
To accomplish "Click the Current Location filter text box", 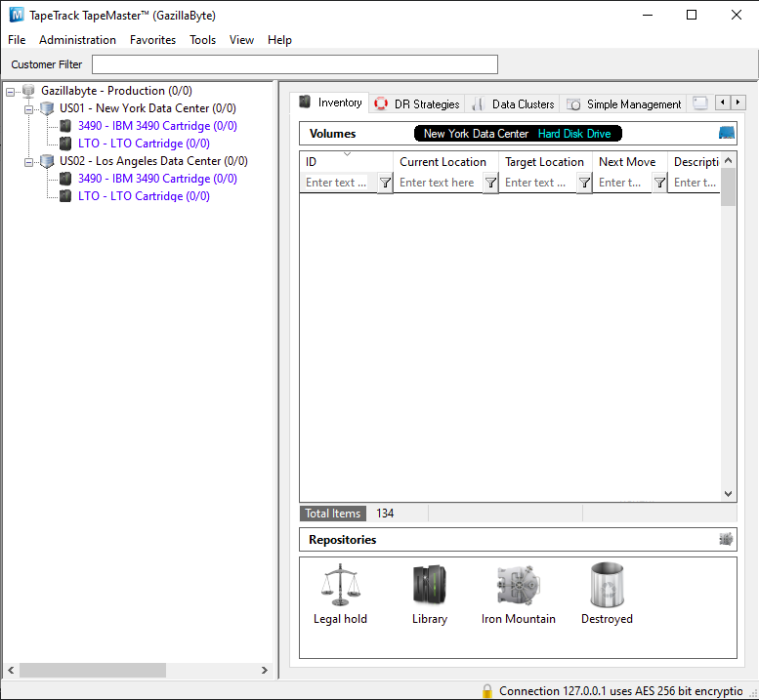I will (x=439, y=183).
